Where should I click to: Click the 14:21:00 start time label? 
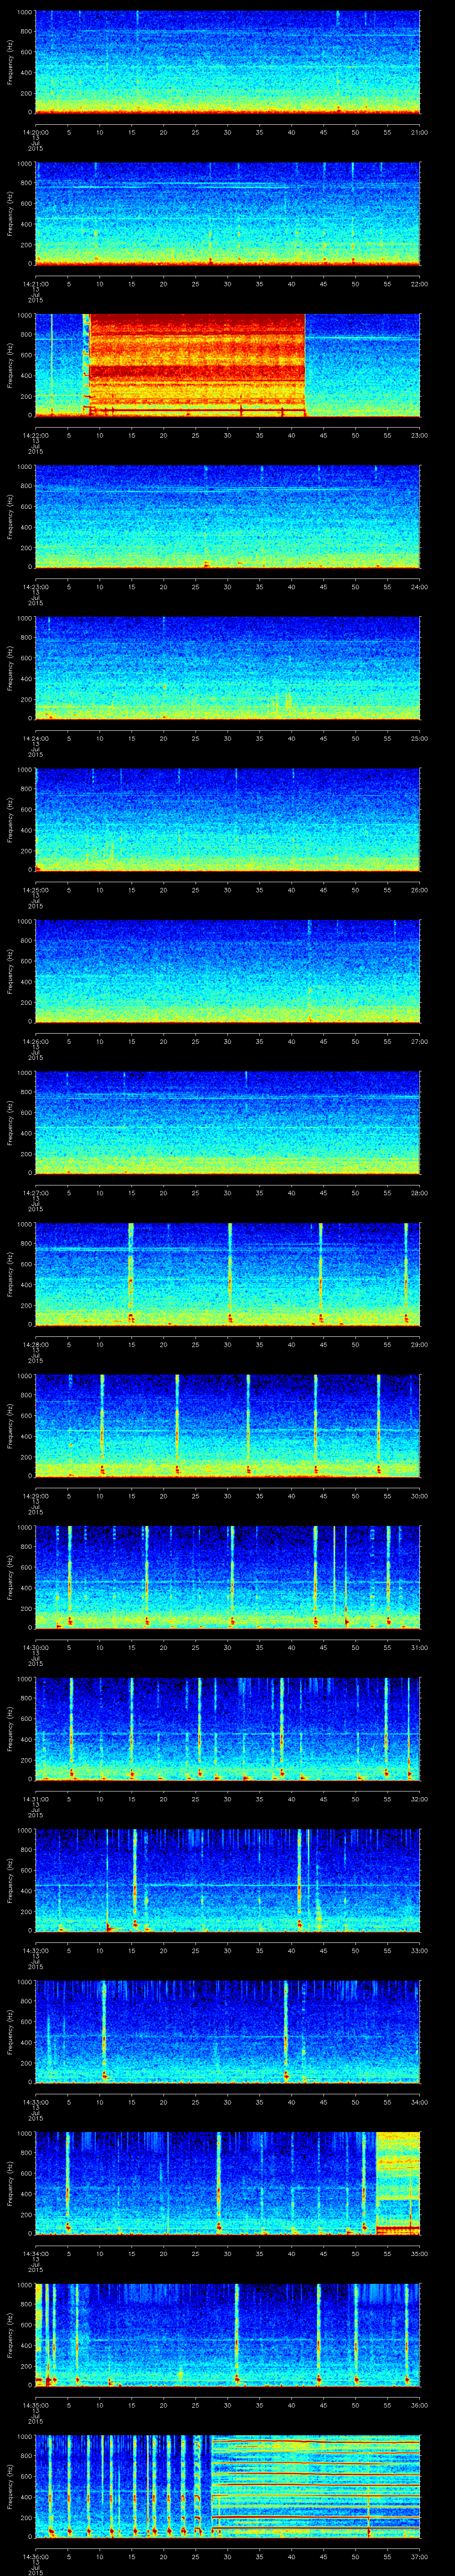[x=35, y=284]
